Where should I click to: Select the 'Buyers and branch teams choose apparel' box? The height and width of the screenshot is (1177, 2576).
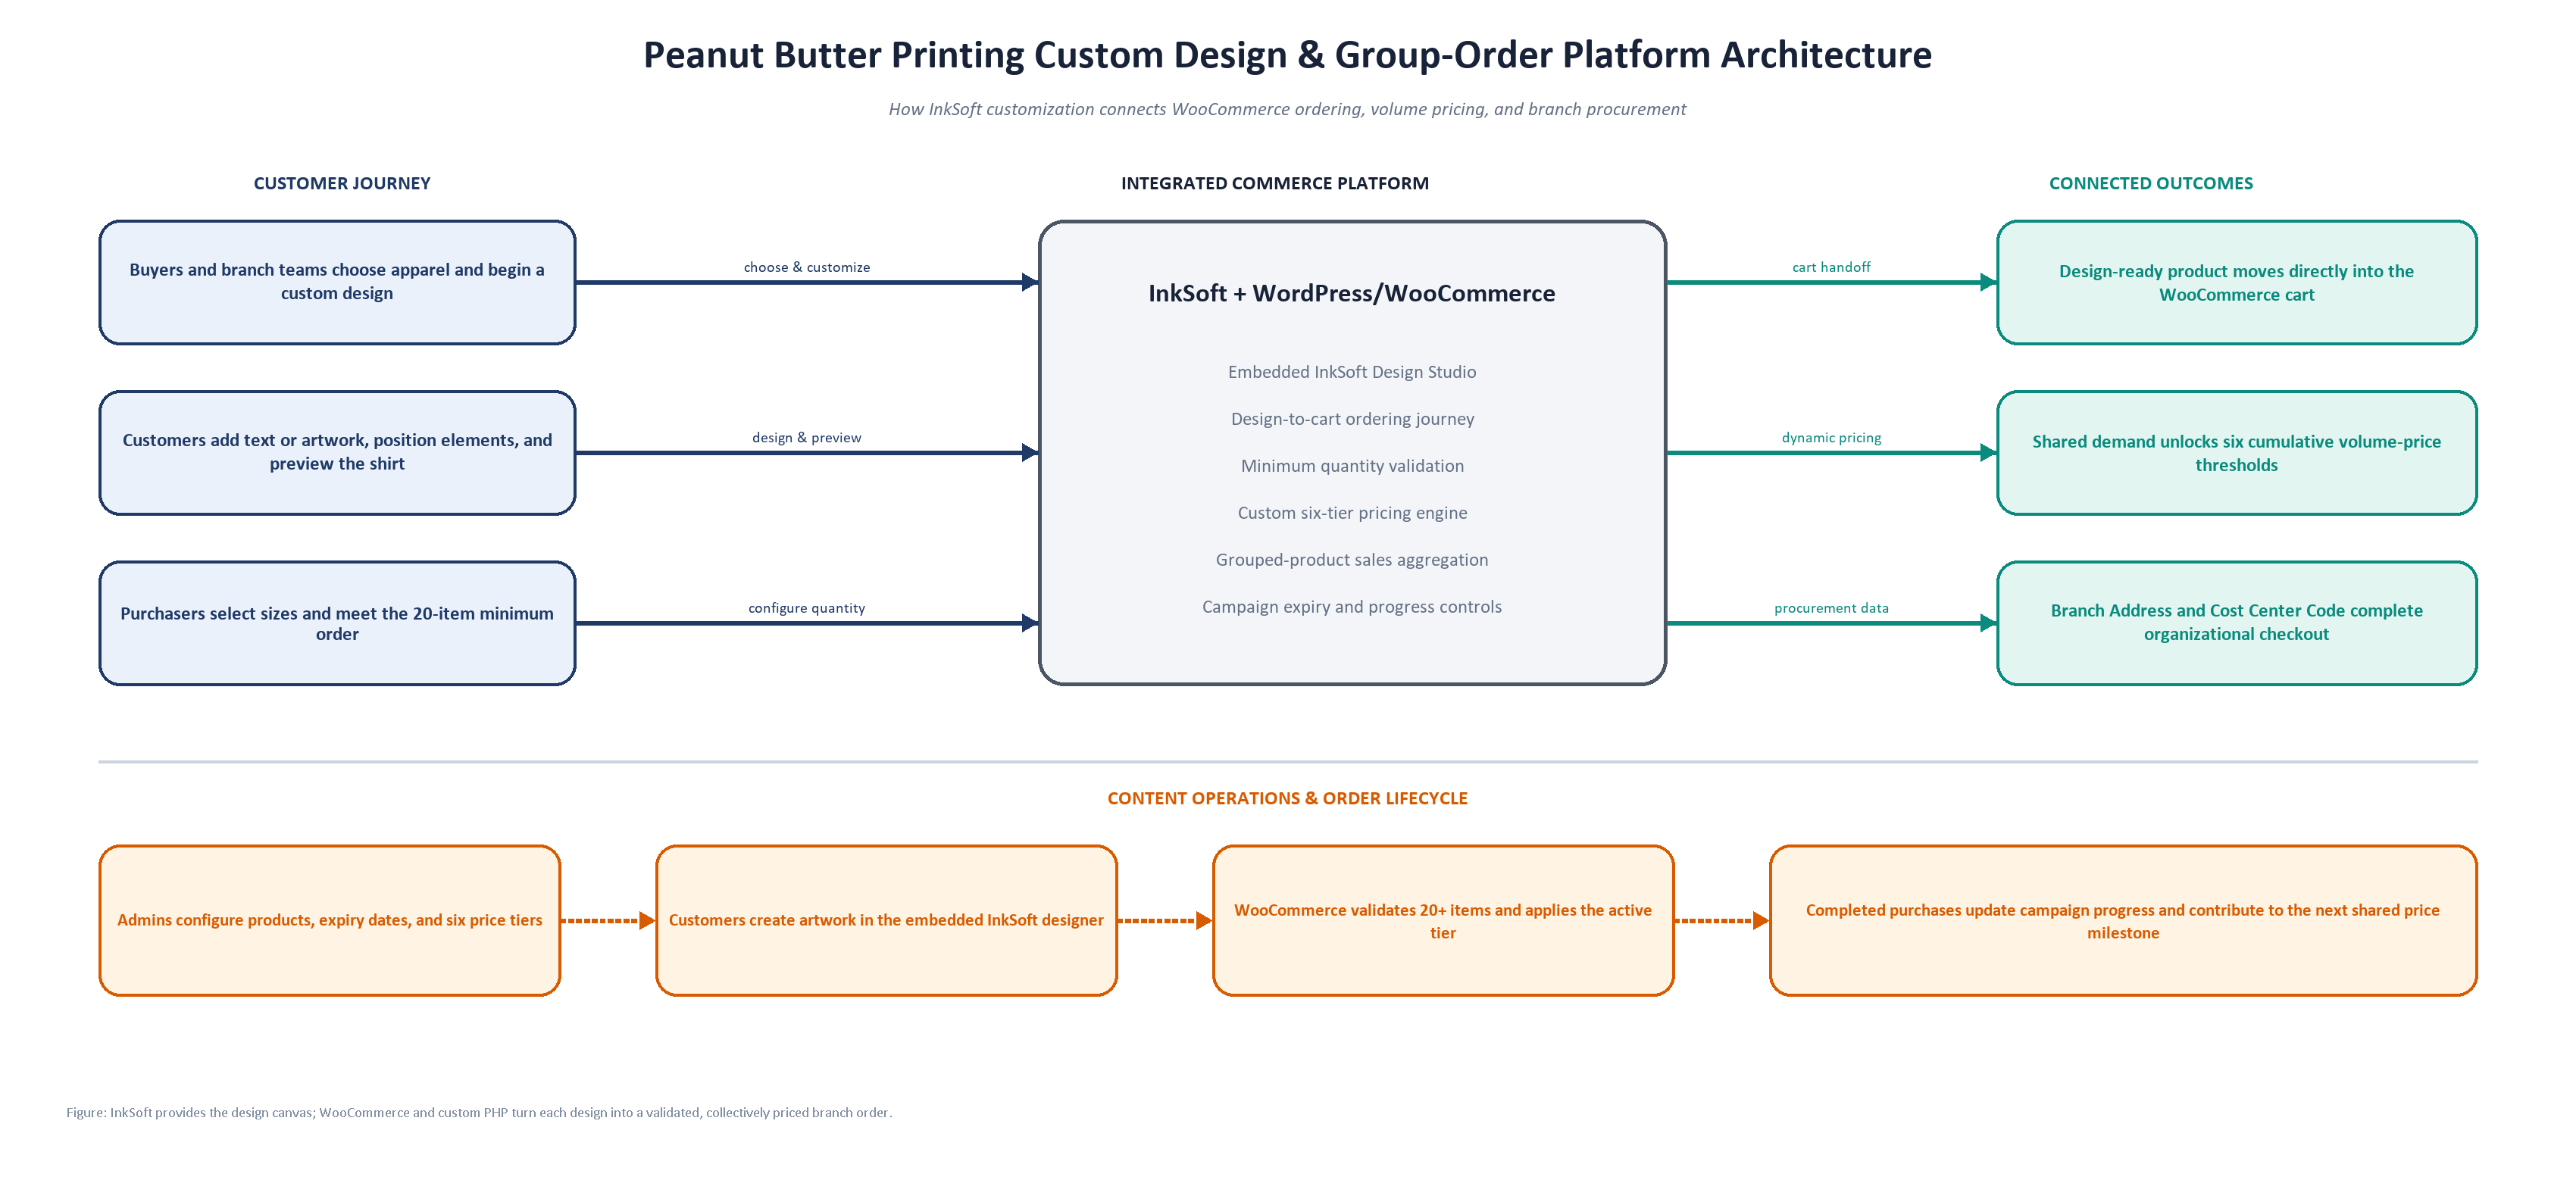point(337,283)
